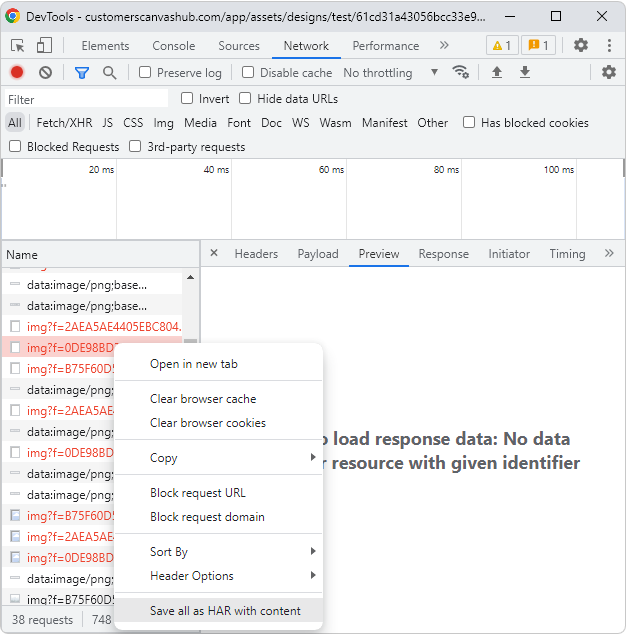Viewport: 626px width, 634px height.
Task: Import HAR file upload arrow icon
Action: point(497,72)
